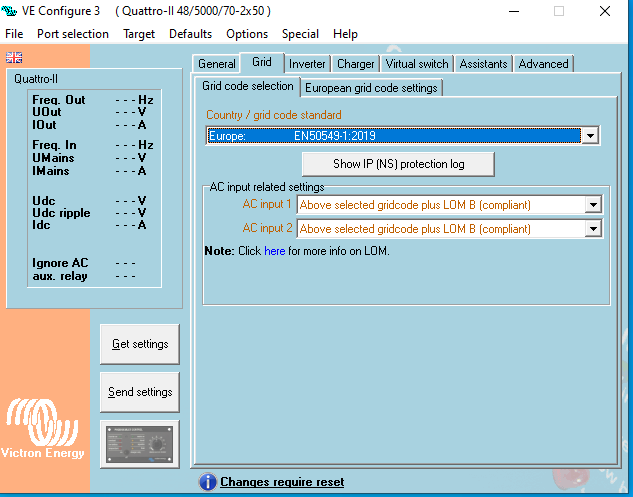Open the Options menu
The height and width of the screenshot is (497, 633).
point(247,34)
